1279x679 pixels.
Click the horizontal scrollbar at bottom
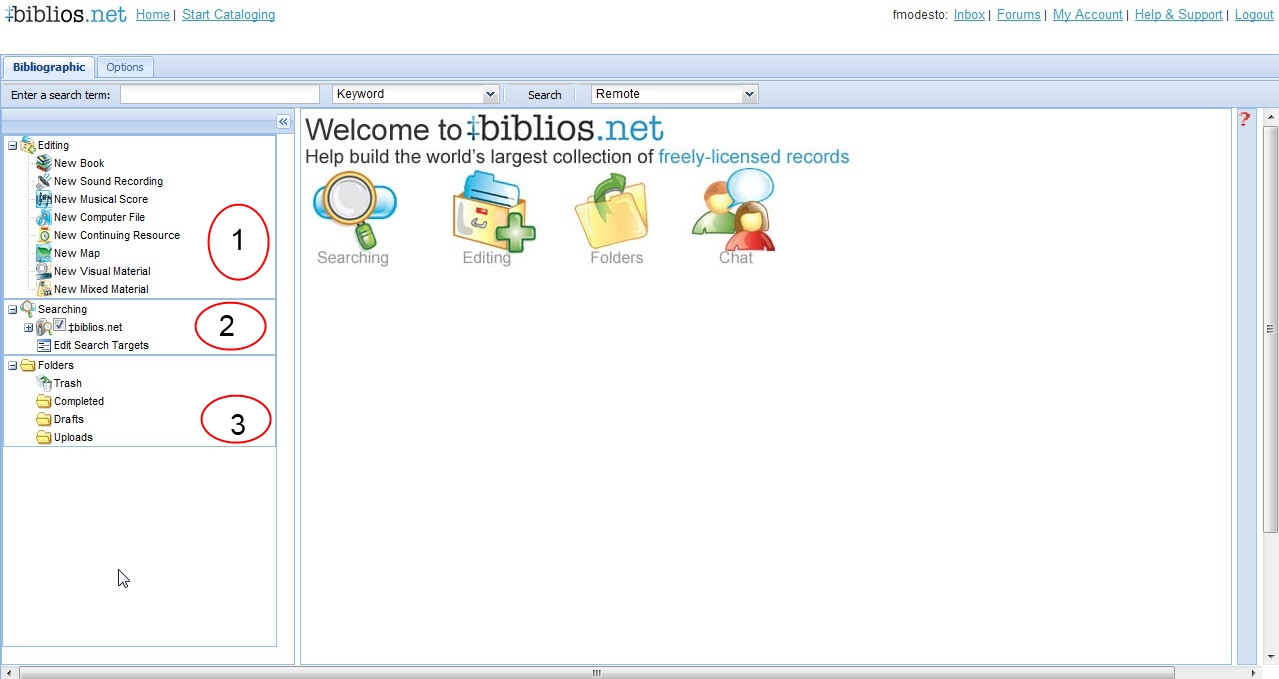pos(596,673)
